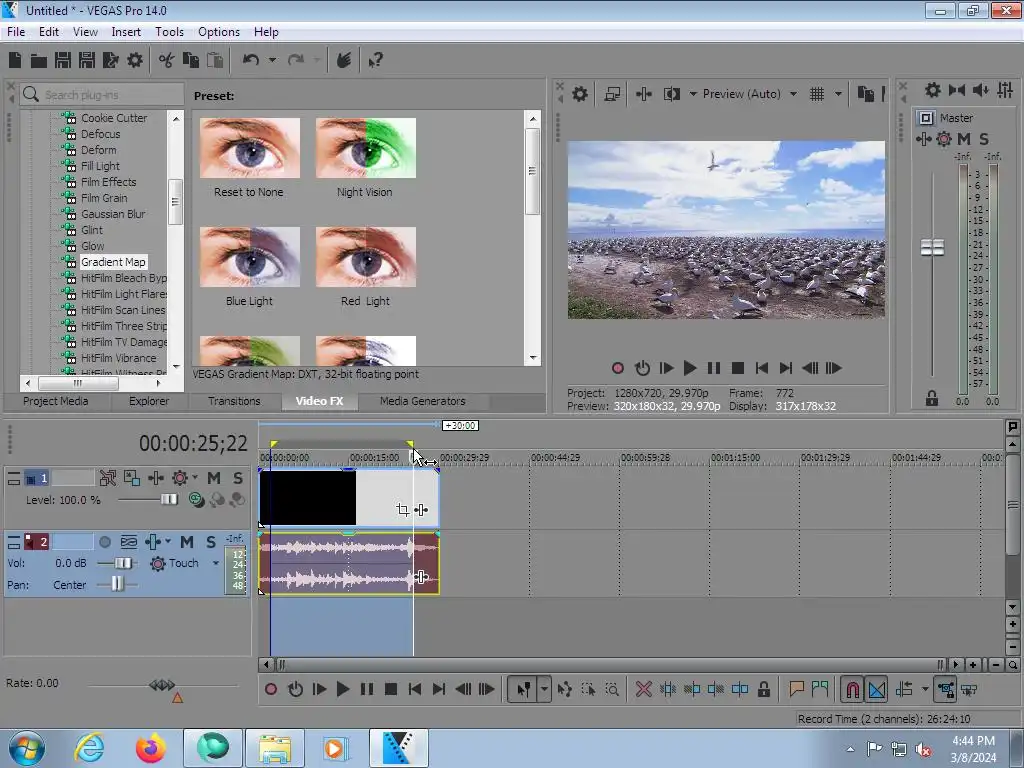Open a project with the folder icon
This screenshot has height=768, width=1024.
pyautogui.click(x=39, y=61)
